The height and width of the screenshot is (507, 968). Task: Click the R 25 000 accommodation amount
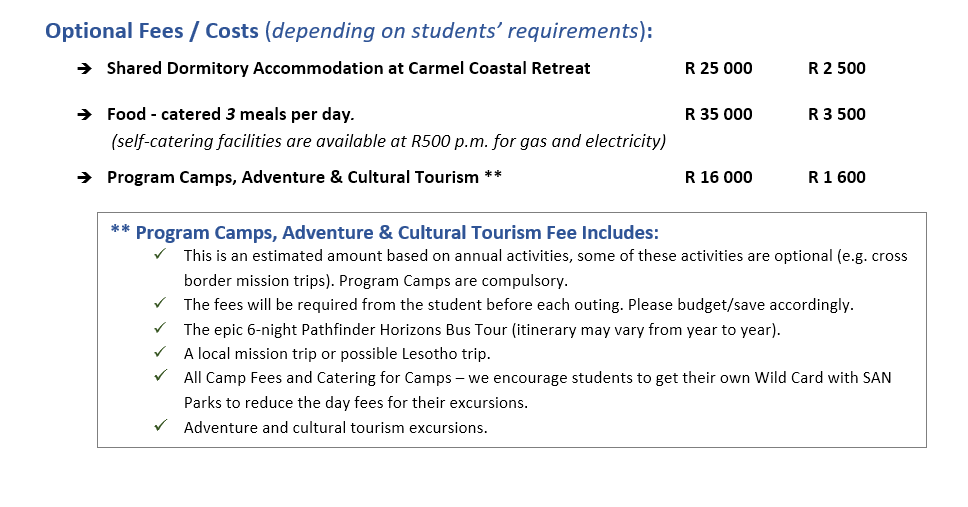click(718, 69)
